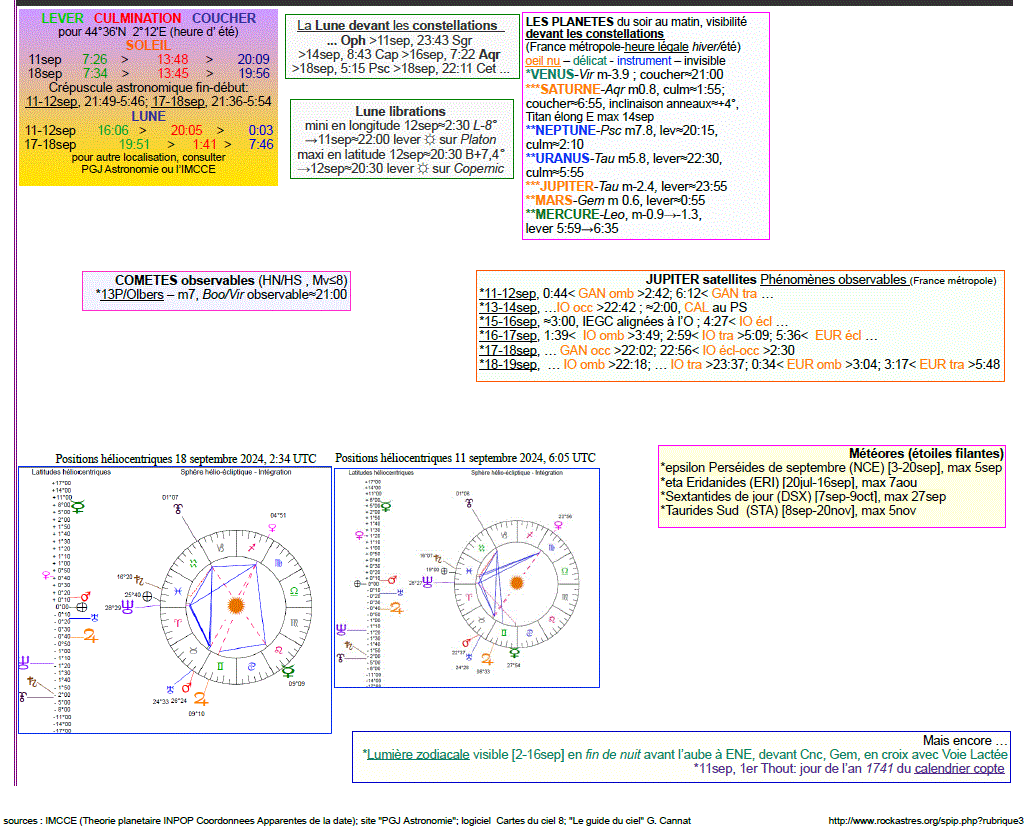Image resolution: width=1034 pixels, height=834 pixels.
Task: Follow the Lumière zodiacale link
Action: coord(418,754)
